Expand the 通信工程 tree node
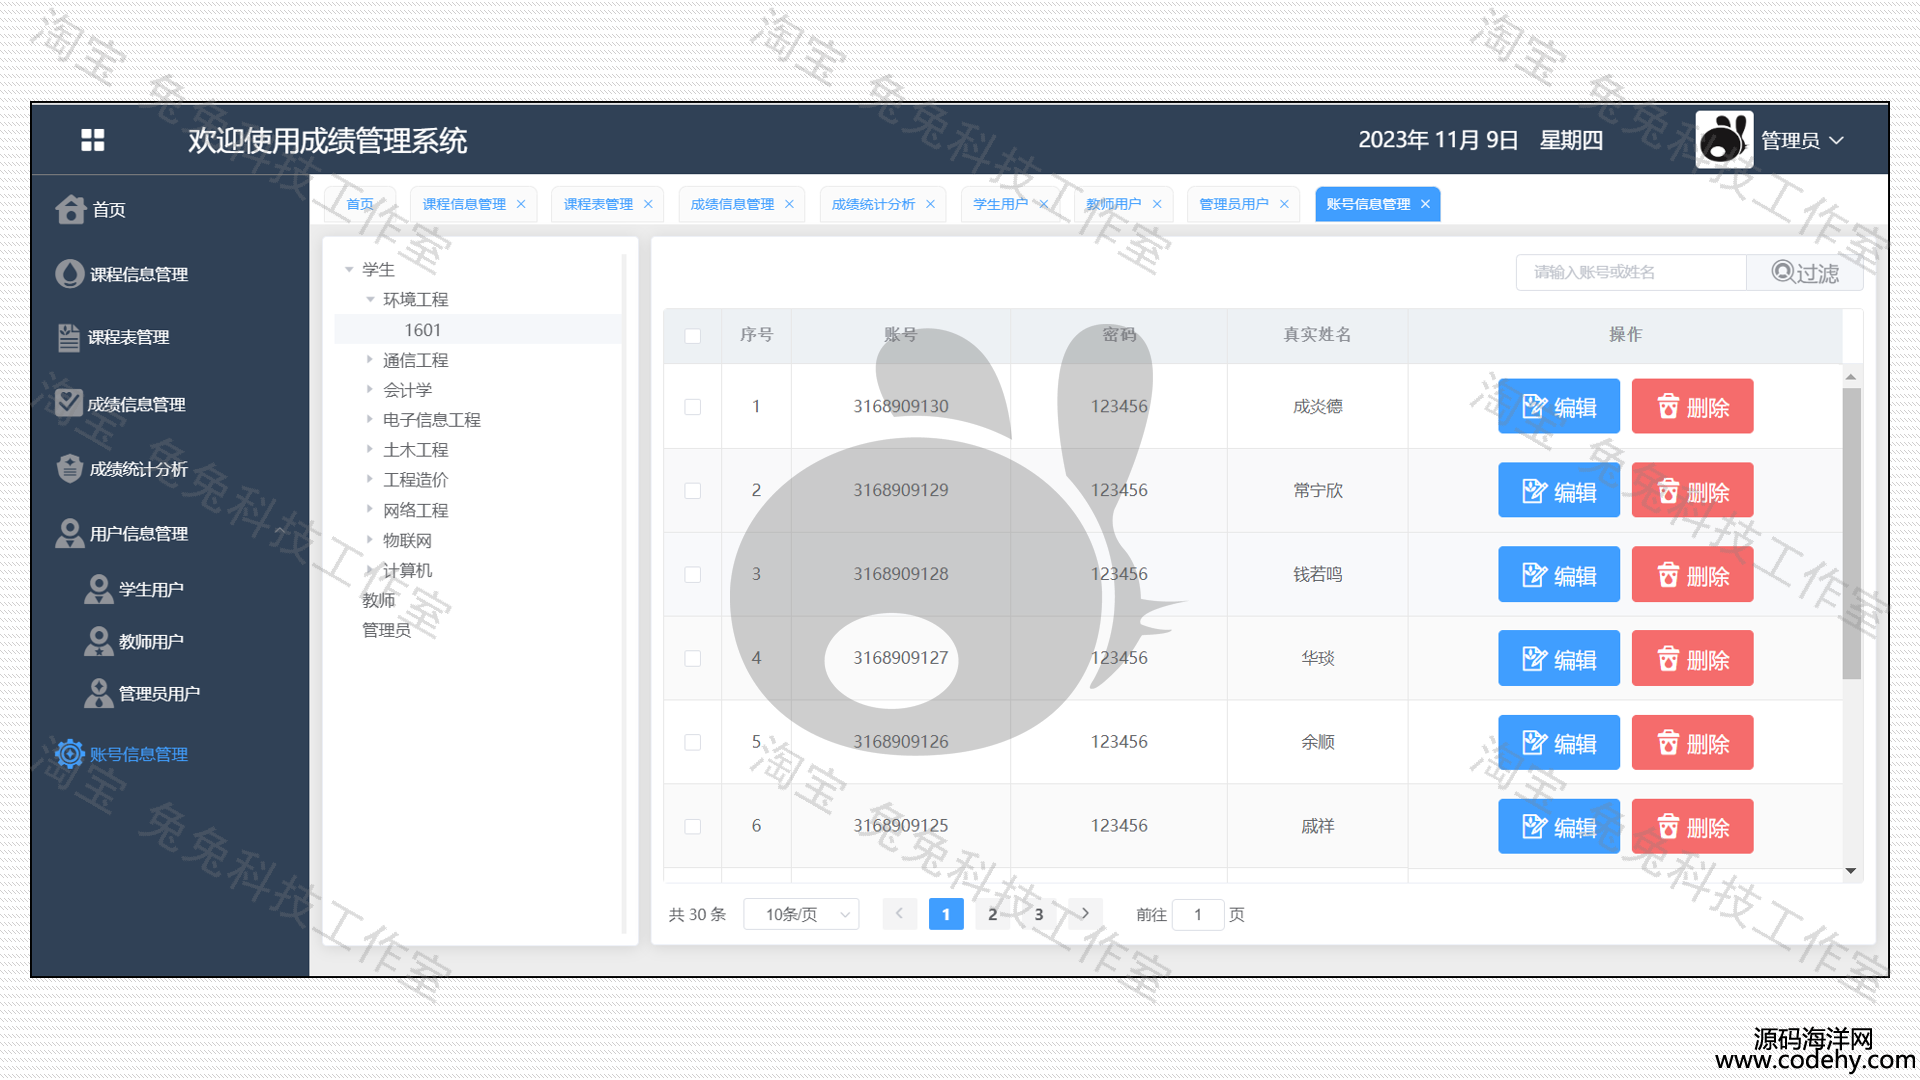This screenshot has height=1080, width=1920. (x=370, y=360)
